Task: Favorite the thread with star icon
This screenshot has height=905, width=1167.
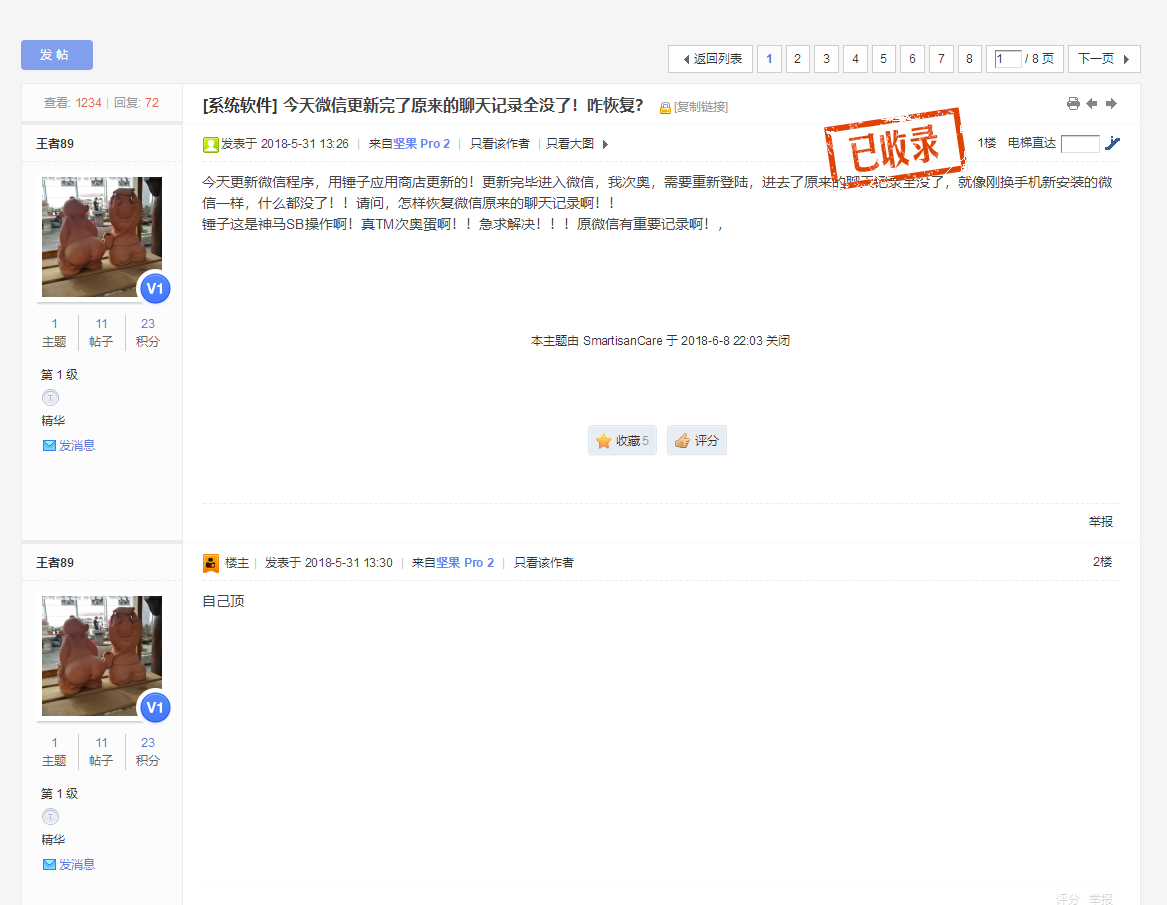Action: (x=622, y=441)
